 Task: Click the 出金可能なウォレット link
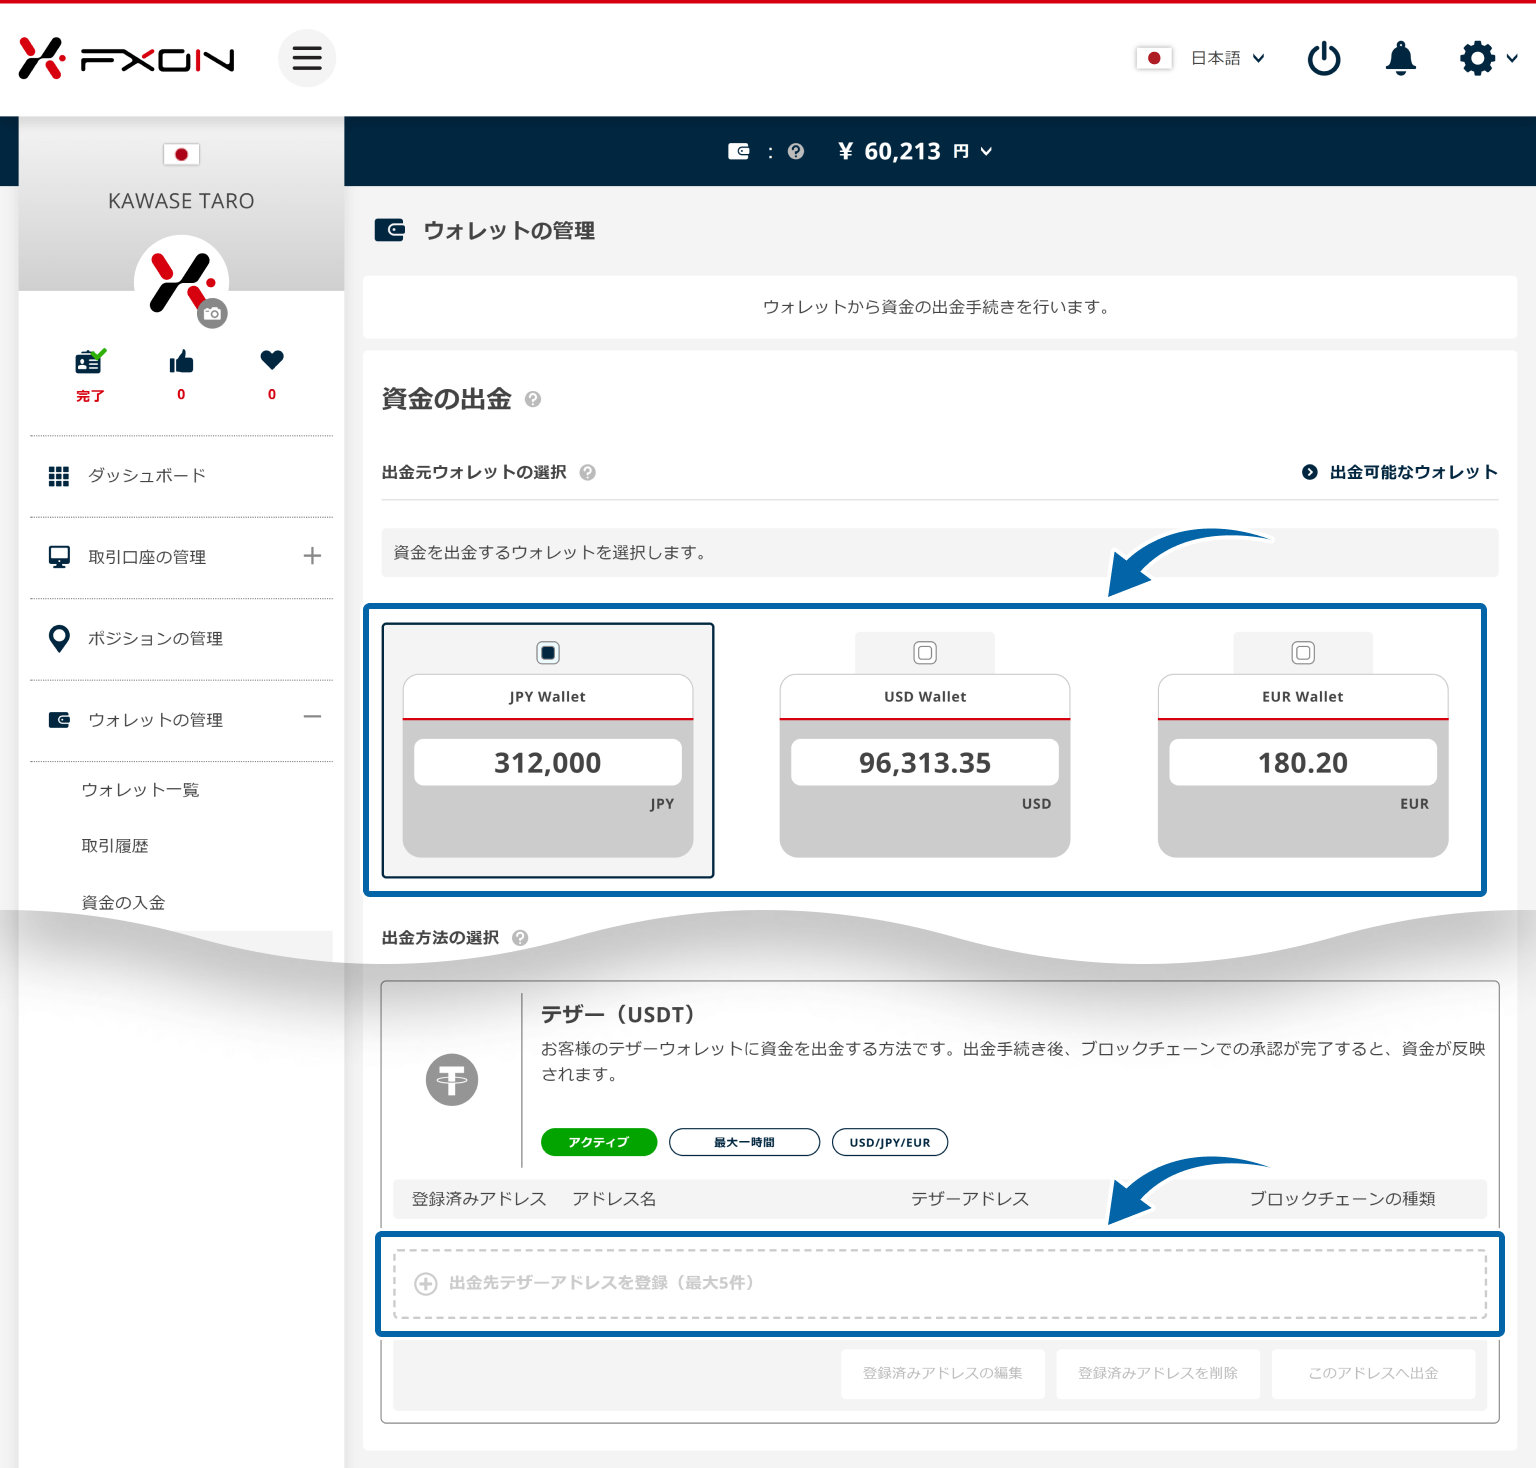point(1400,472)
